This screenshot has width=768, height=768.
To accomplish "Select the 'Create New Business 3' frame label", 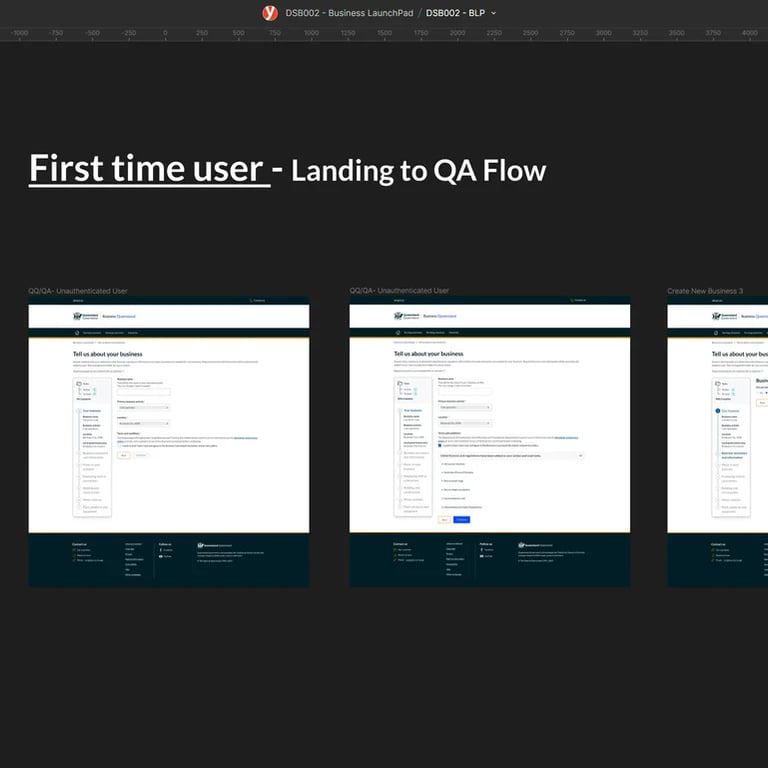I will [x=705, y=291].
